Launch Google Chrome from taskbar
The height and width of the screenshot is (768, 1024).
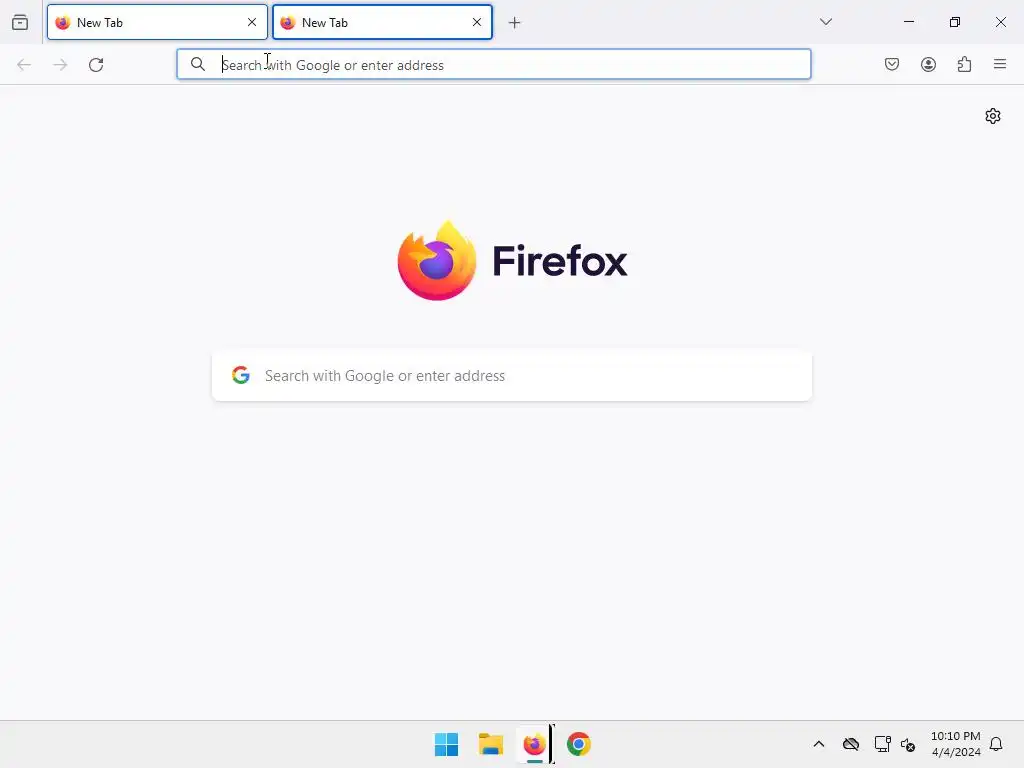click(x=579, y=744)
